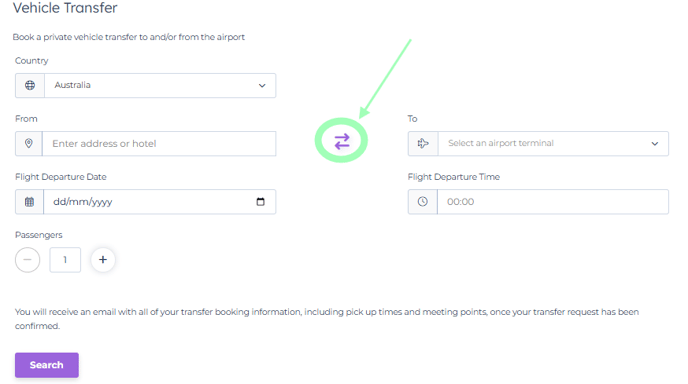The width and height of the screenshot is (688, 384).
Task: Click the calendar grid icon beside date
Action: pos(29,202)
